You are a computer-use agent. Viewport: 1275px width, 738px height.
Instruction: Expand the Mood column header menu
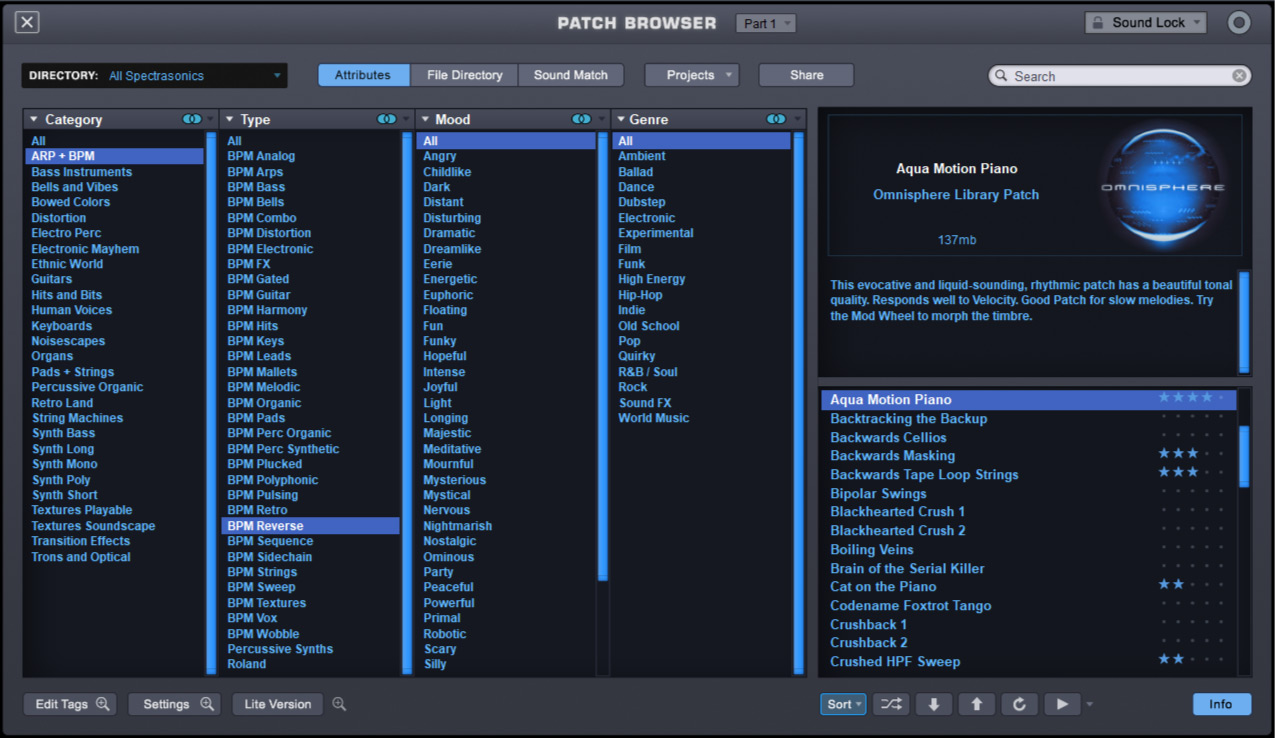point(424,119)
